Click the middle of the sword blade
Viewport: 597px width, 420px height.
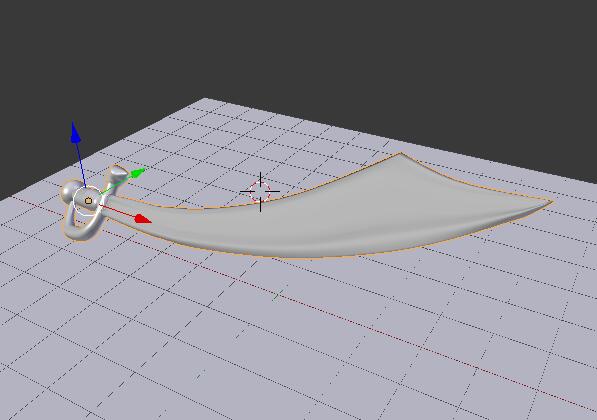pyautogui.click(x=343, y=213)
